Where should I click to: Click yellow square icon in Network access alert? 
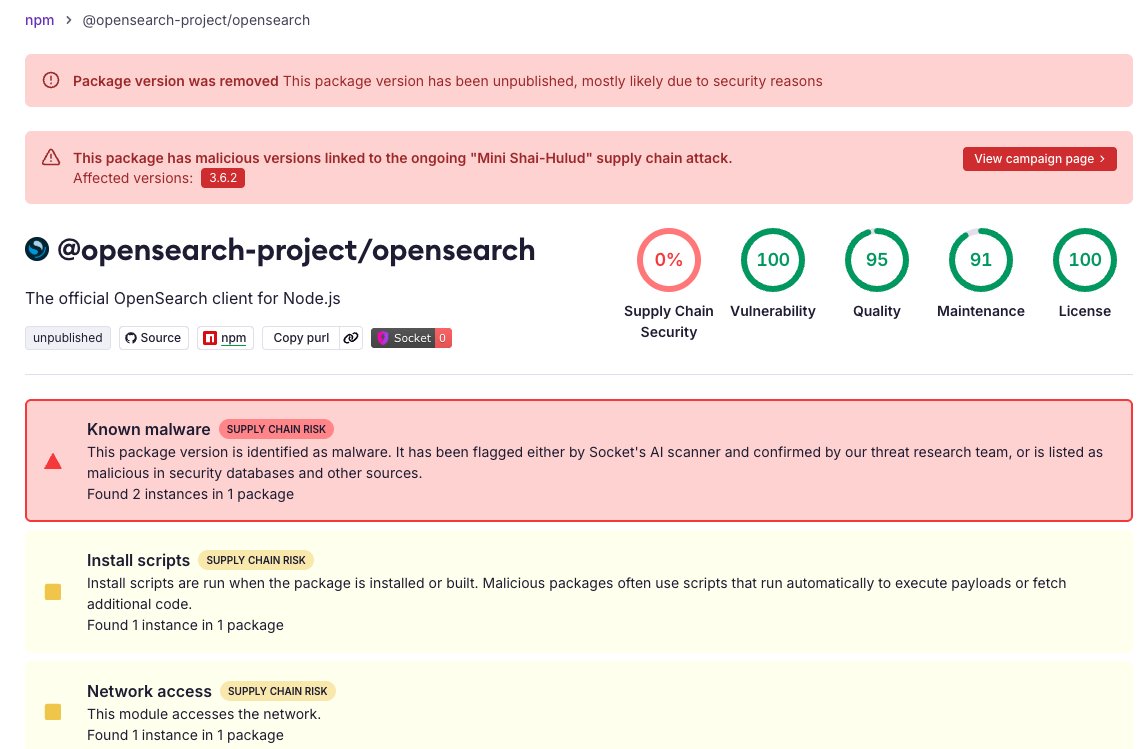(53, 712)
